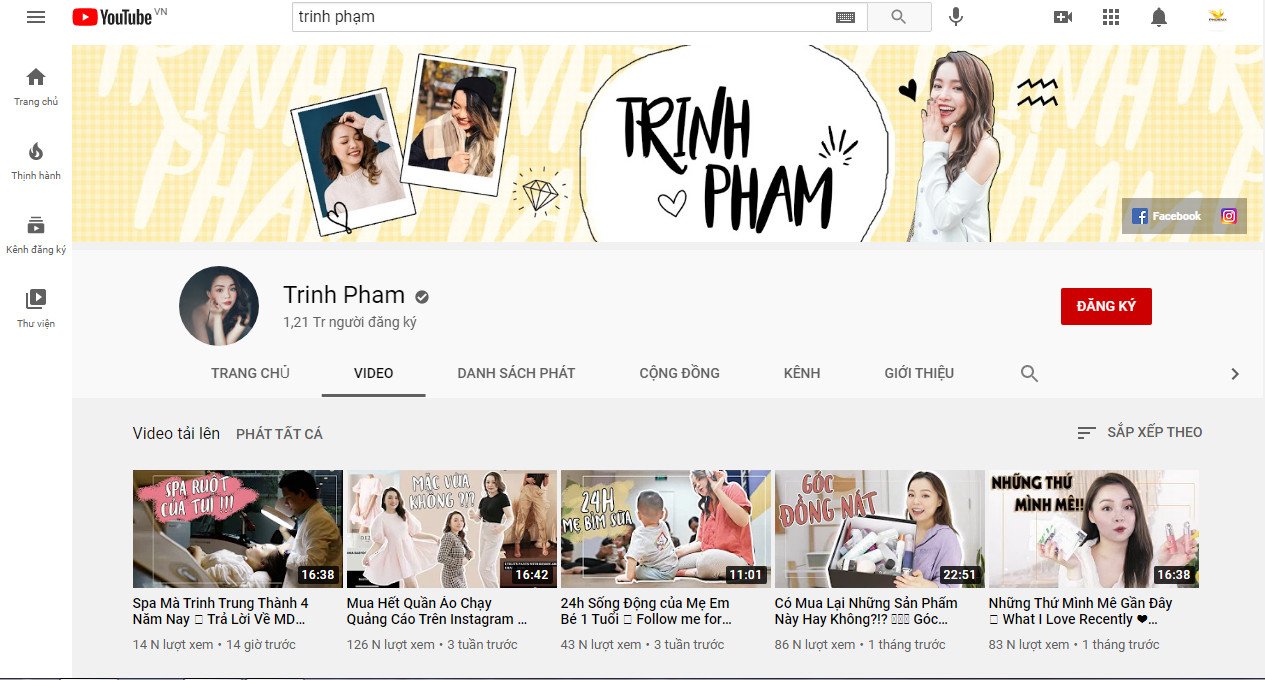Open Thư viện library in sidebar
1265x680 pixels.
click(36, 308)
